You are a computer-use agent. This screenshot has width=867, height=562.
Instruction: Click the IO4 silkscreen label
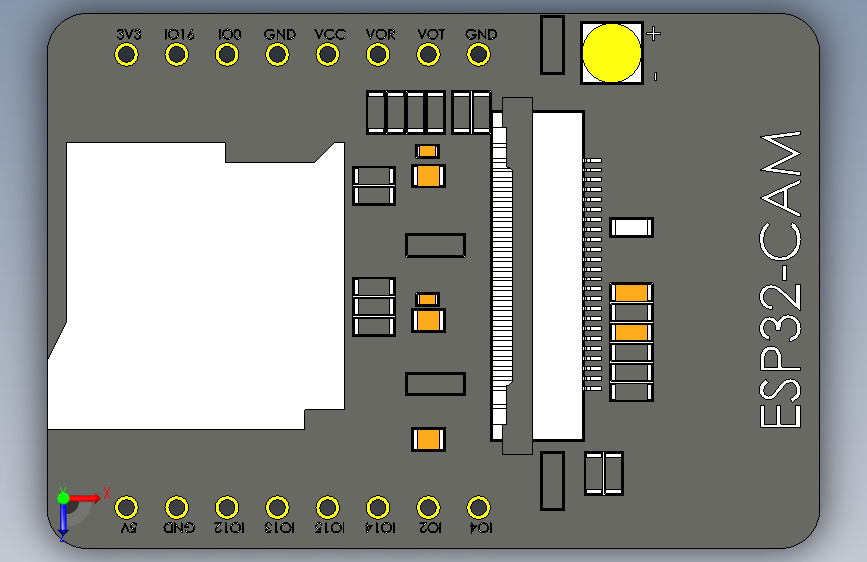point(481,528)
